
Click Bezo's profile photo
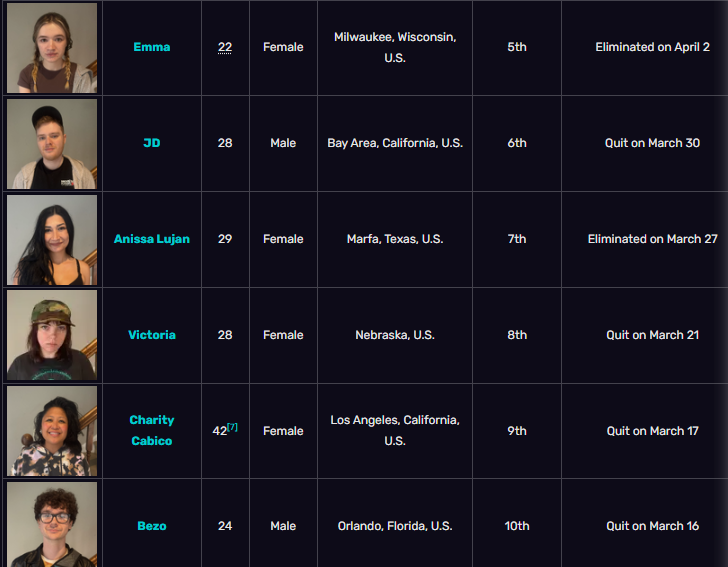pyautogui.click(x=52, y=524)
